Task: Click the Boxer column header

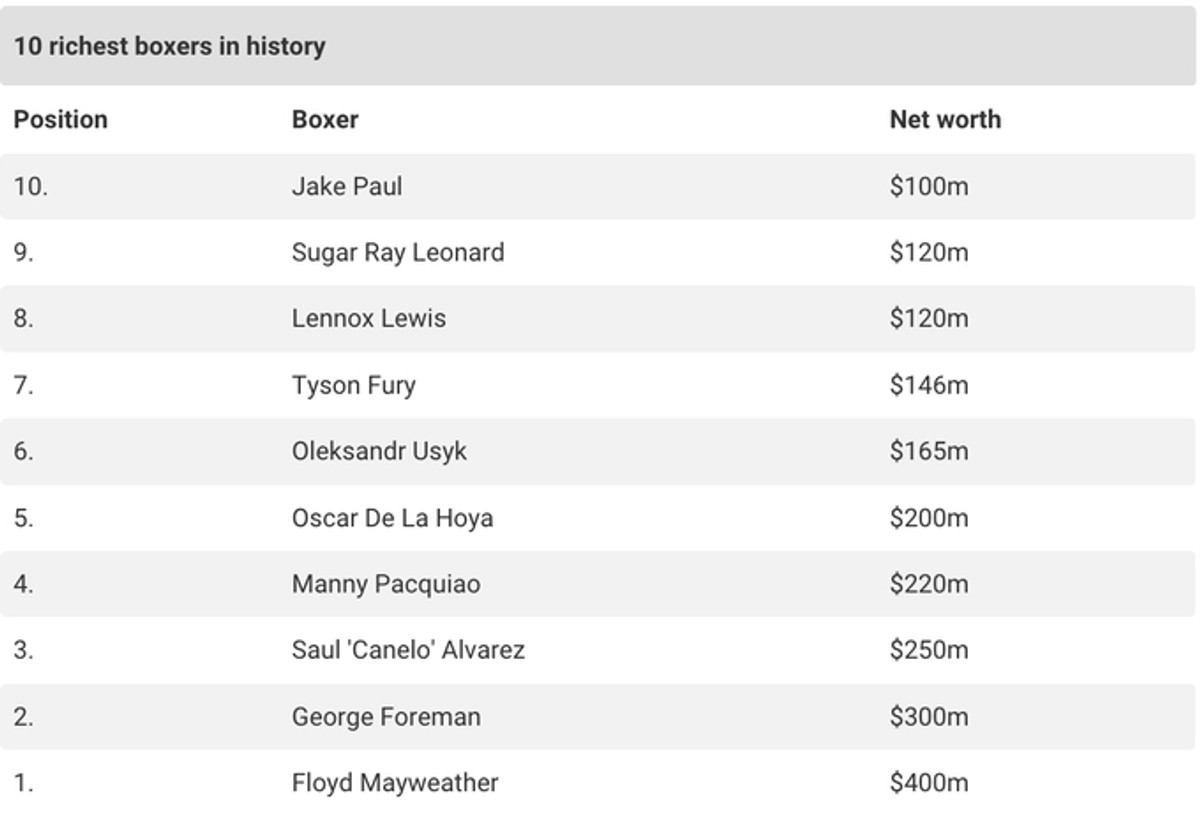Action: [325, 120]
